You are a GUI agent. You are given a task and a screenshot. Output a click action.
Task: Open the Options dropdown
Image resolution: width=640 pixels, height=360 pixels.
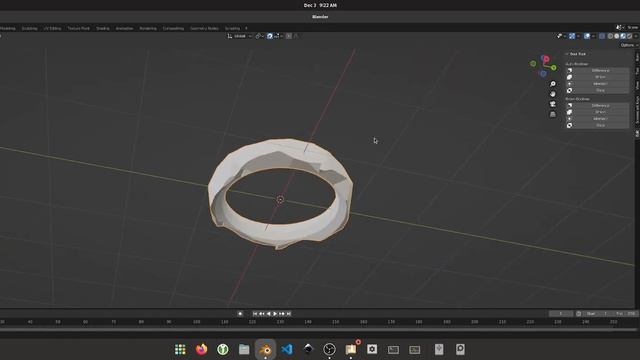point(629,45)
